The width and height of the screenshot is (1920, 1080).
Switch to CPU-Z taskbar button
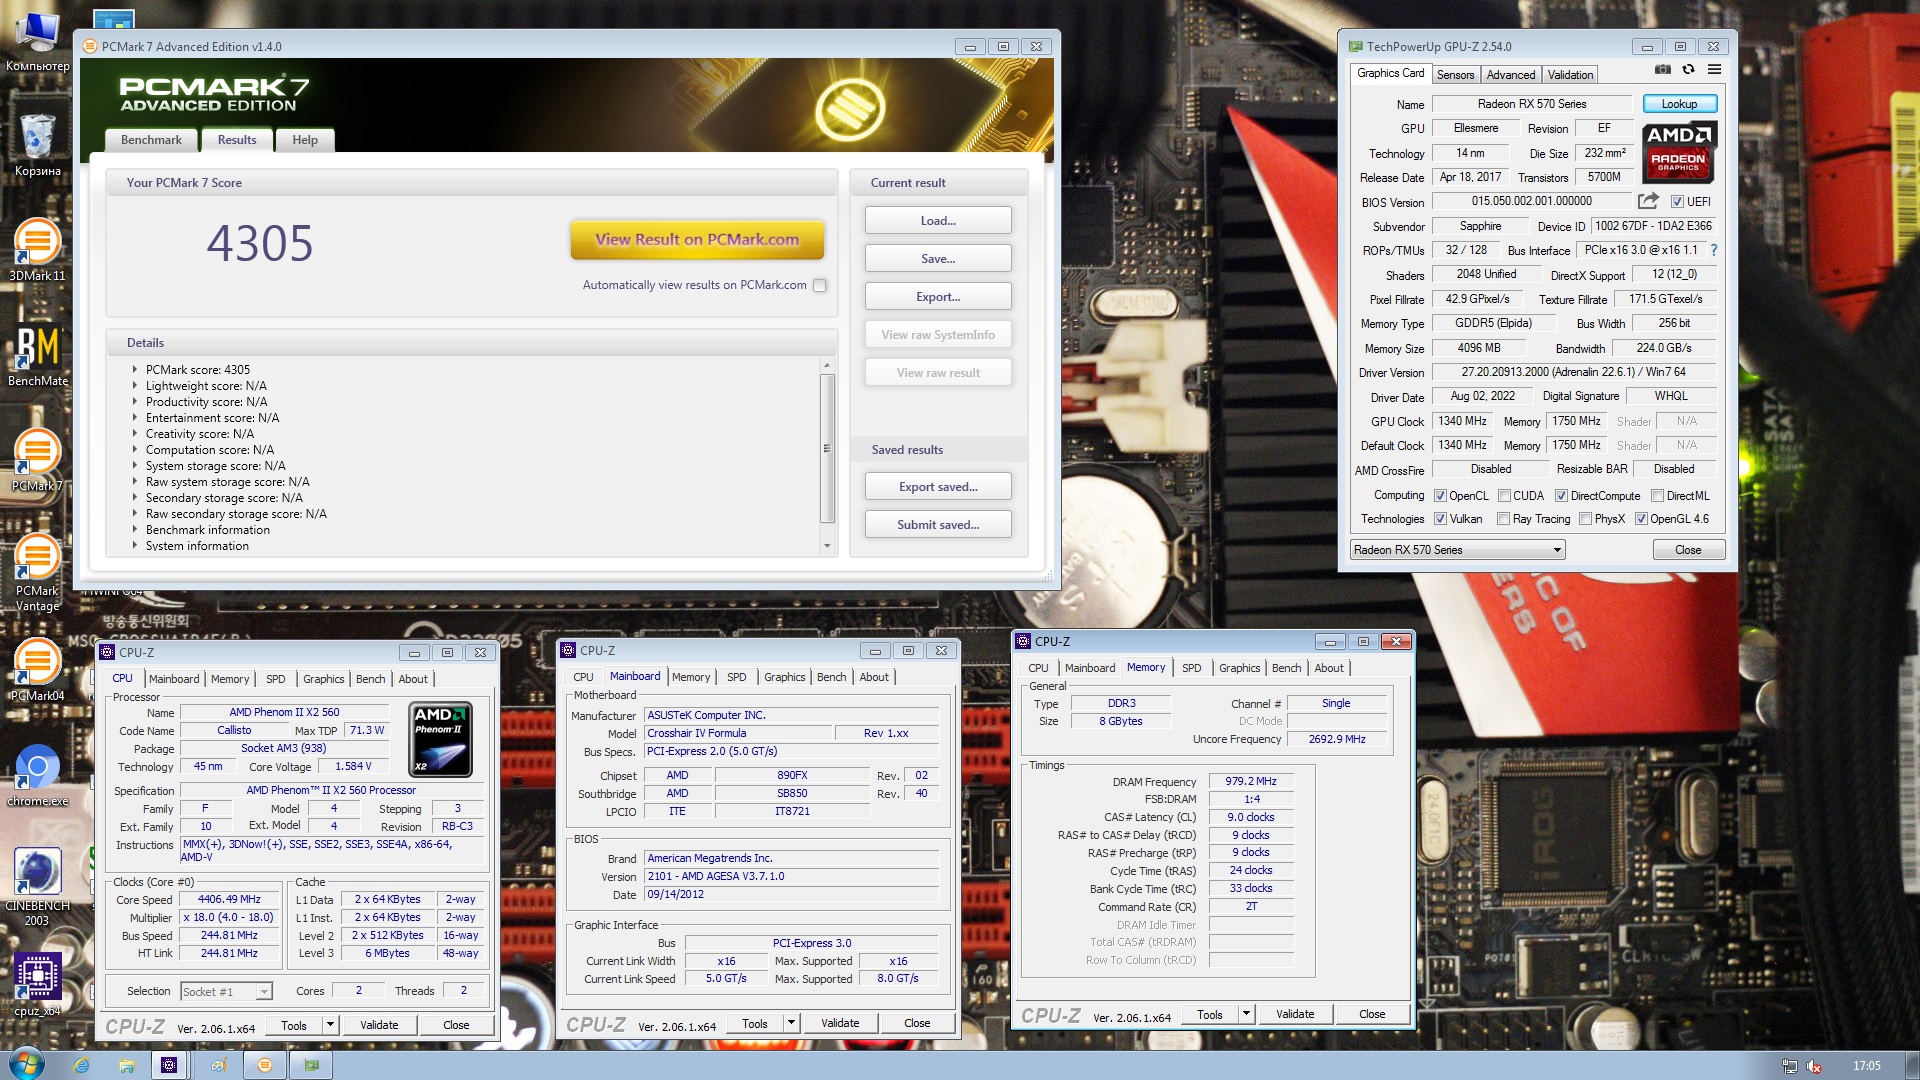170,1065
